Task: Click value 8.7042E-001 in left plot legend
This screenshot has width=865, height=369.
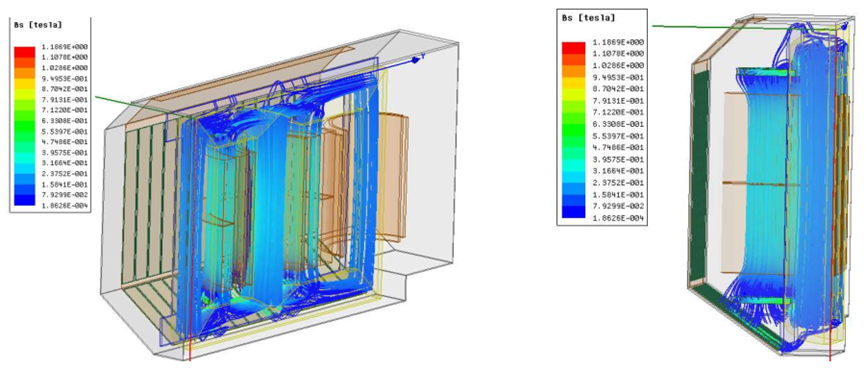Action: click(66, 89)
